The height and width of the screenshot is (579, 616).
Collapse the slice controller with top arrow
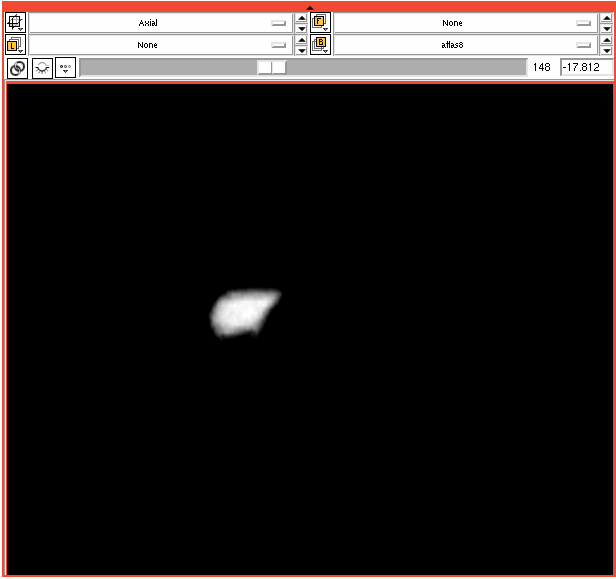coord(310,8)
